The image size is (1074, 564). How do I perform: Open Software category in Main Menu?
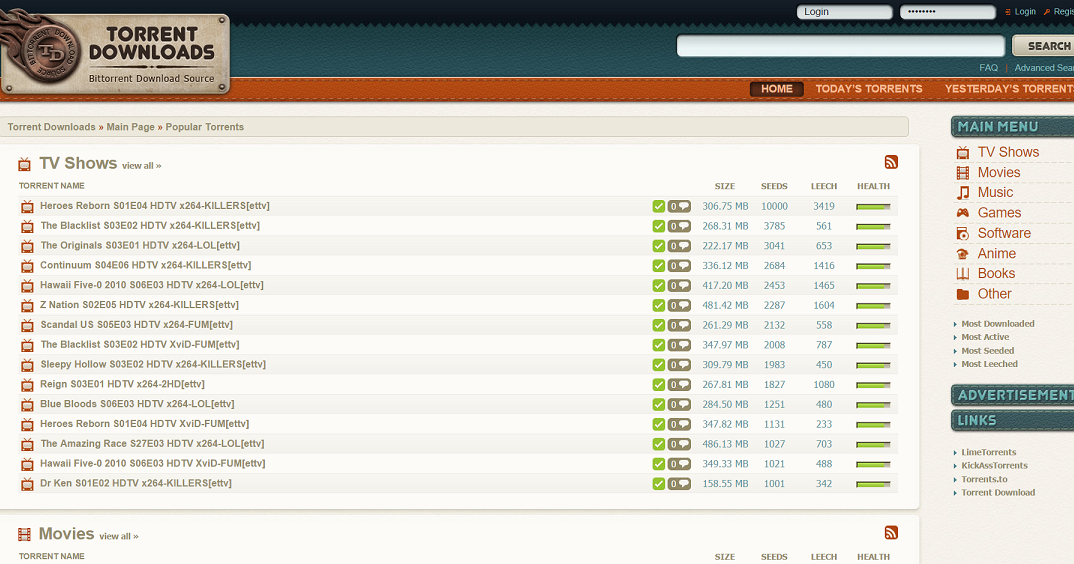[x=1004, y=233]
